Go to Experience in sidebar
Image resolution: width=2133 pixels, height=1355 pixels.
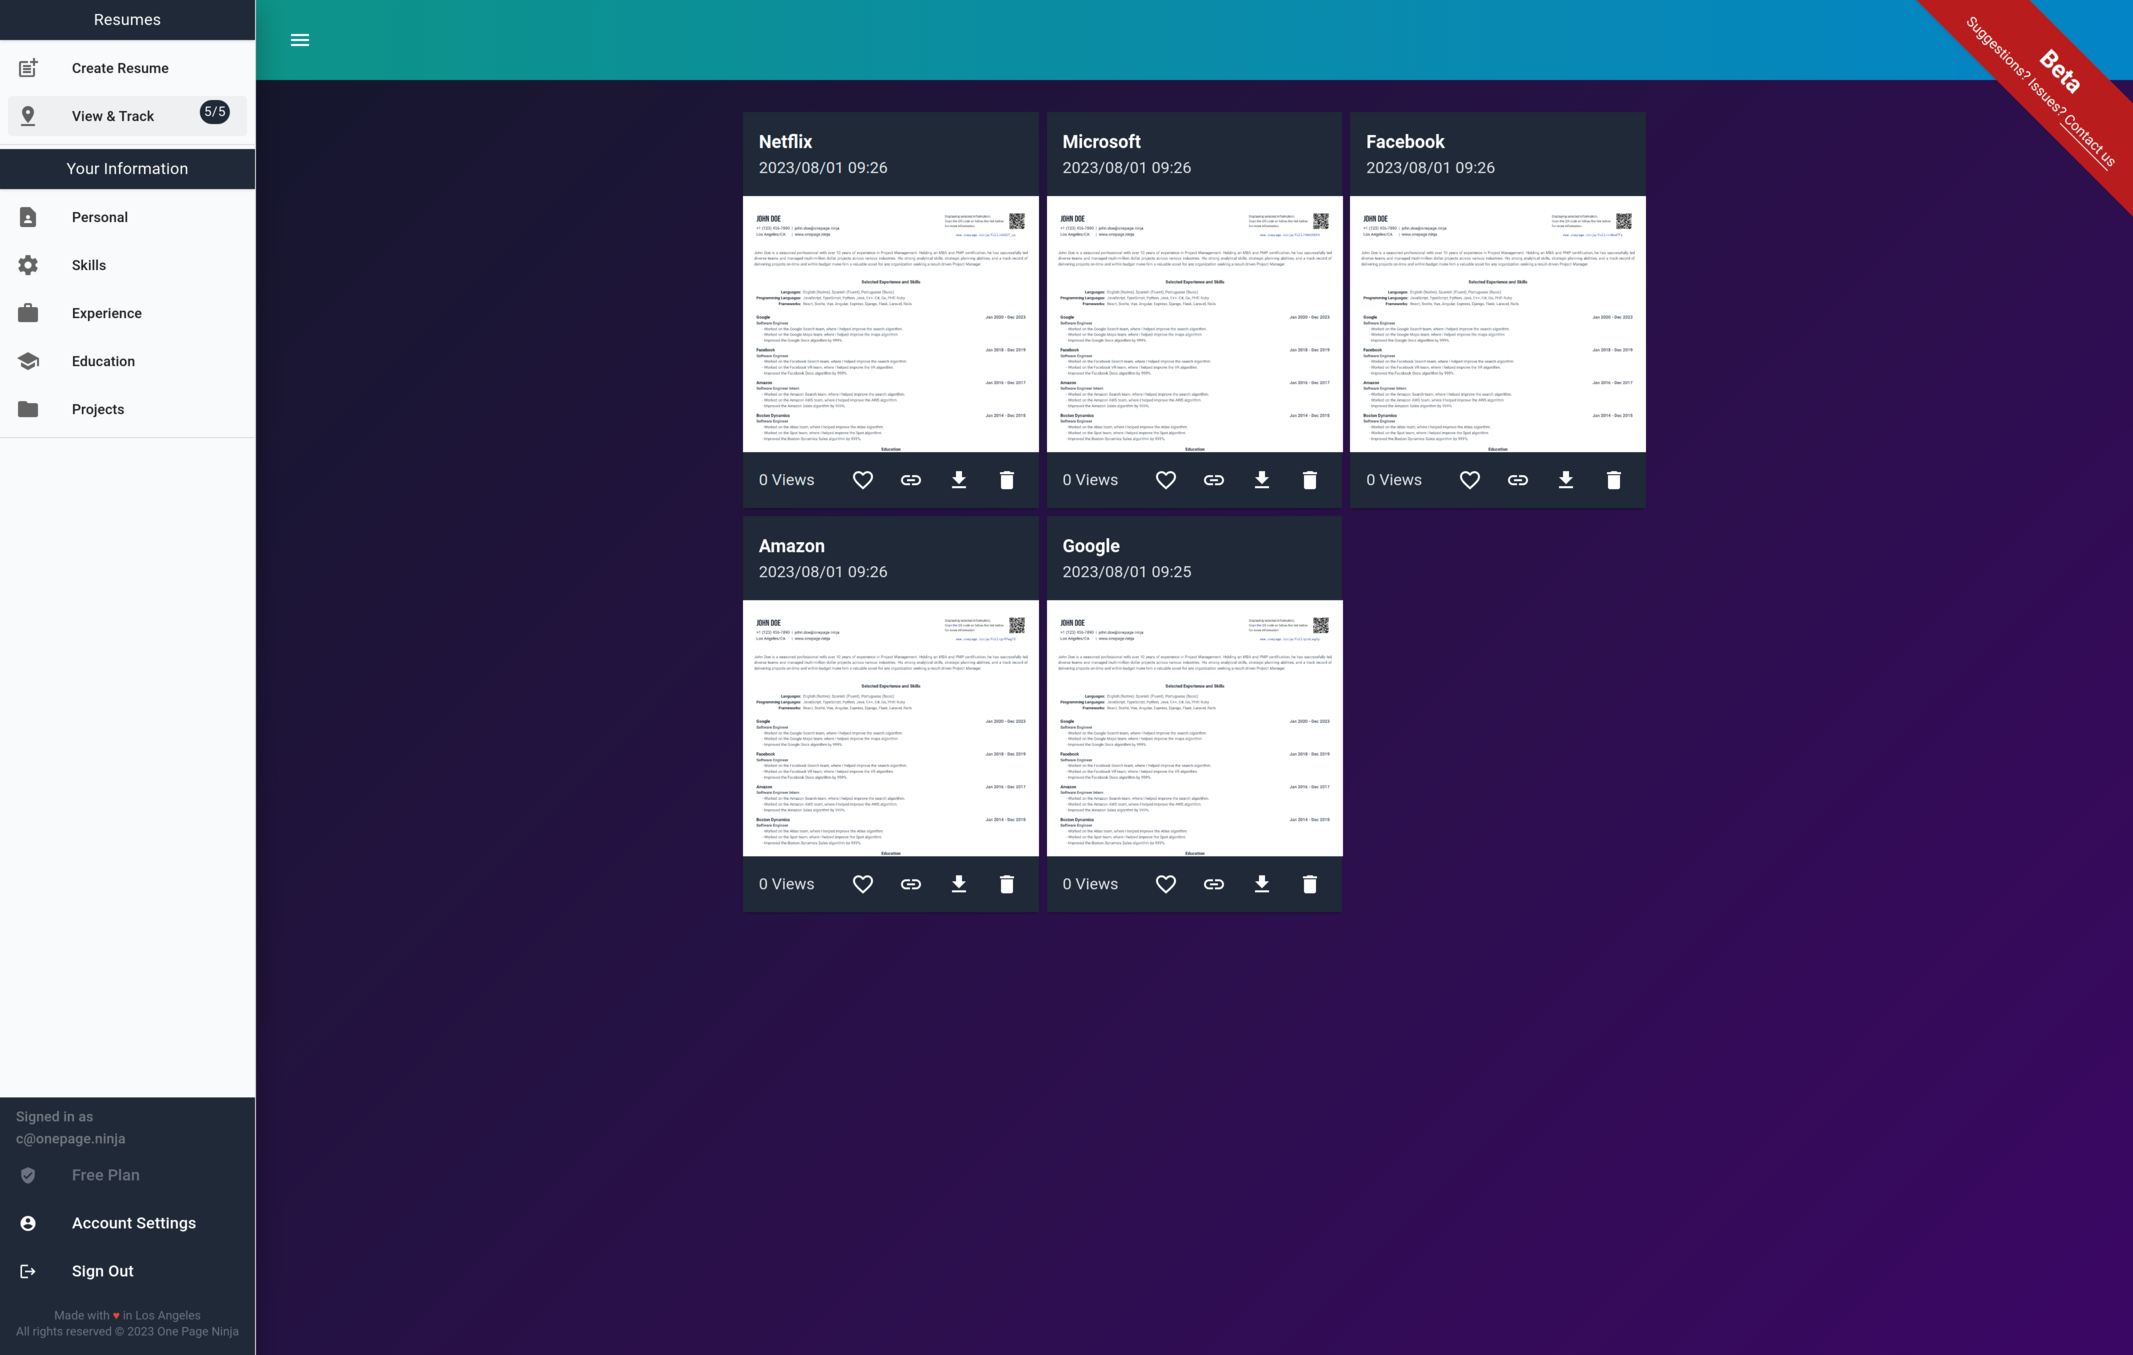tap(107, 313)
